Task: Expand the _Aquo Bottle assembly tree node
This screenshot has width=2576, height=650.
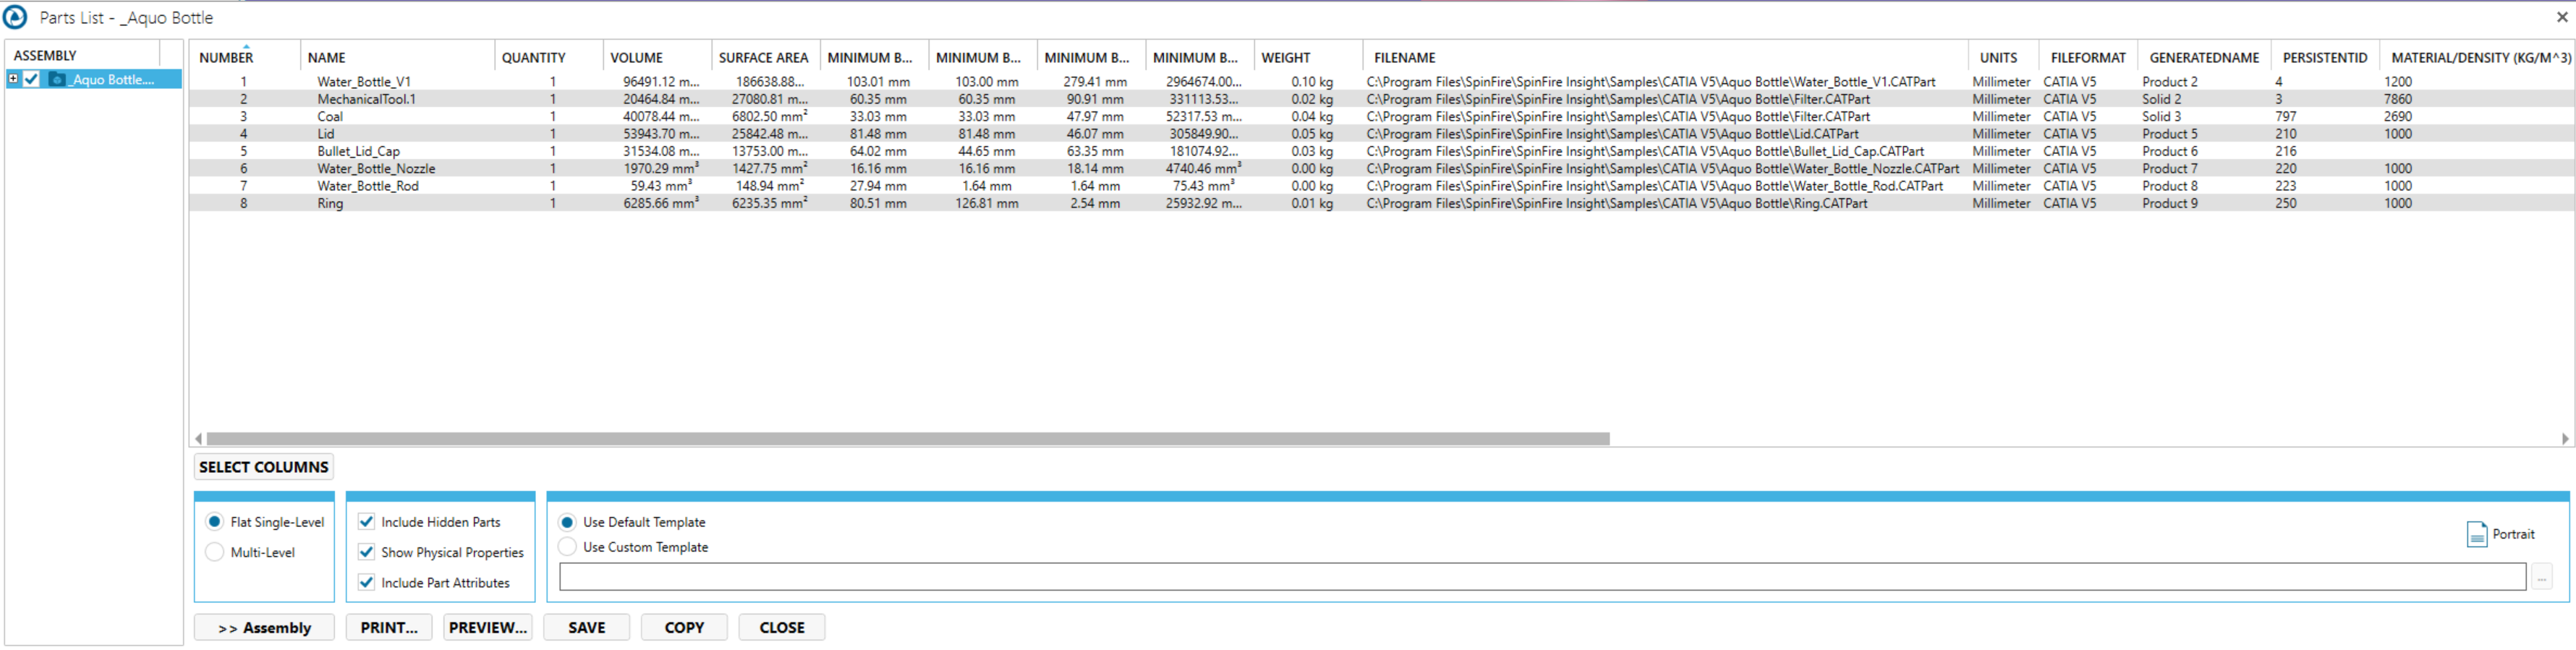Action: pyautogui.click(x=13, y=78)
